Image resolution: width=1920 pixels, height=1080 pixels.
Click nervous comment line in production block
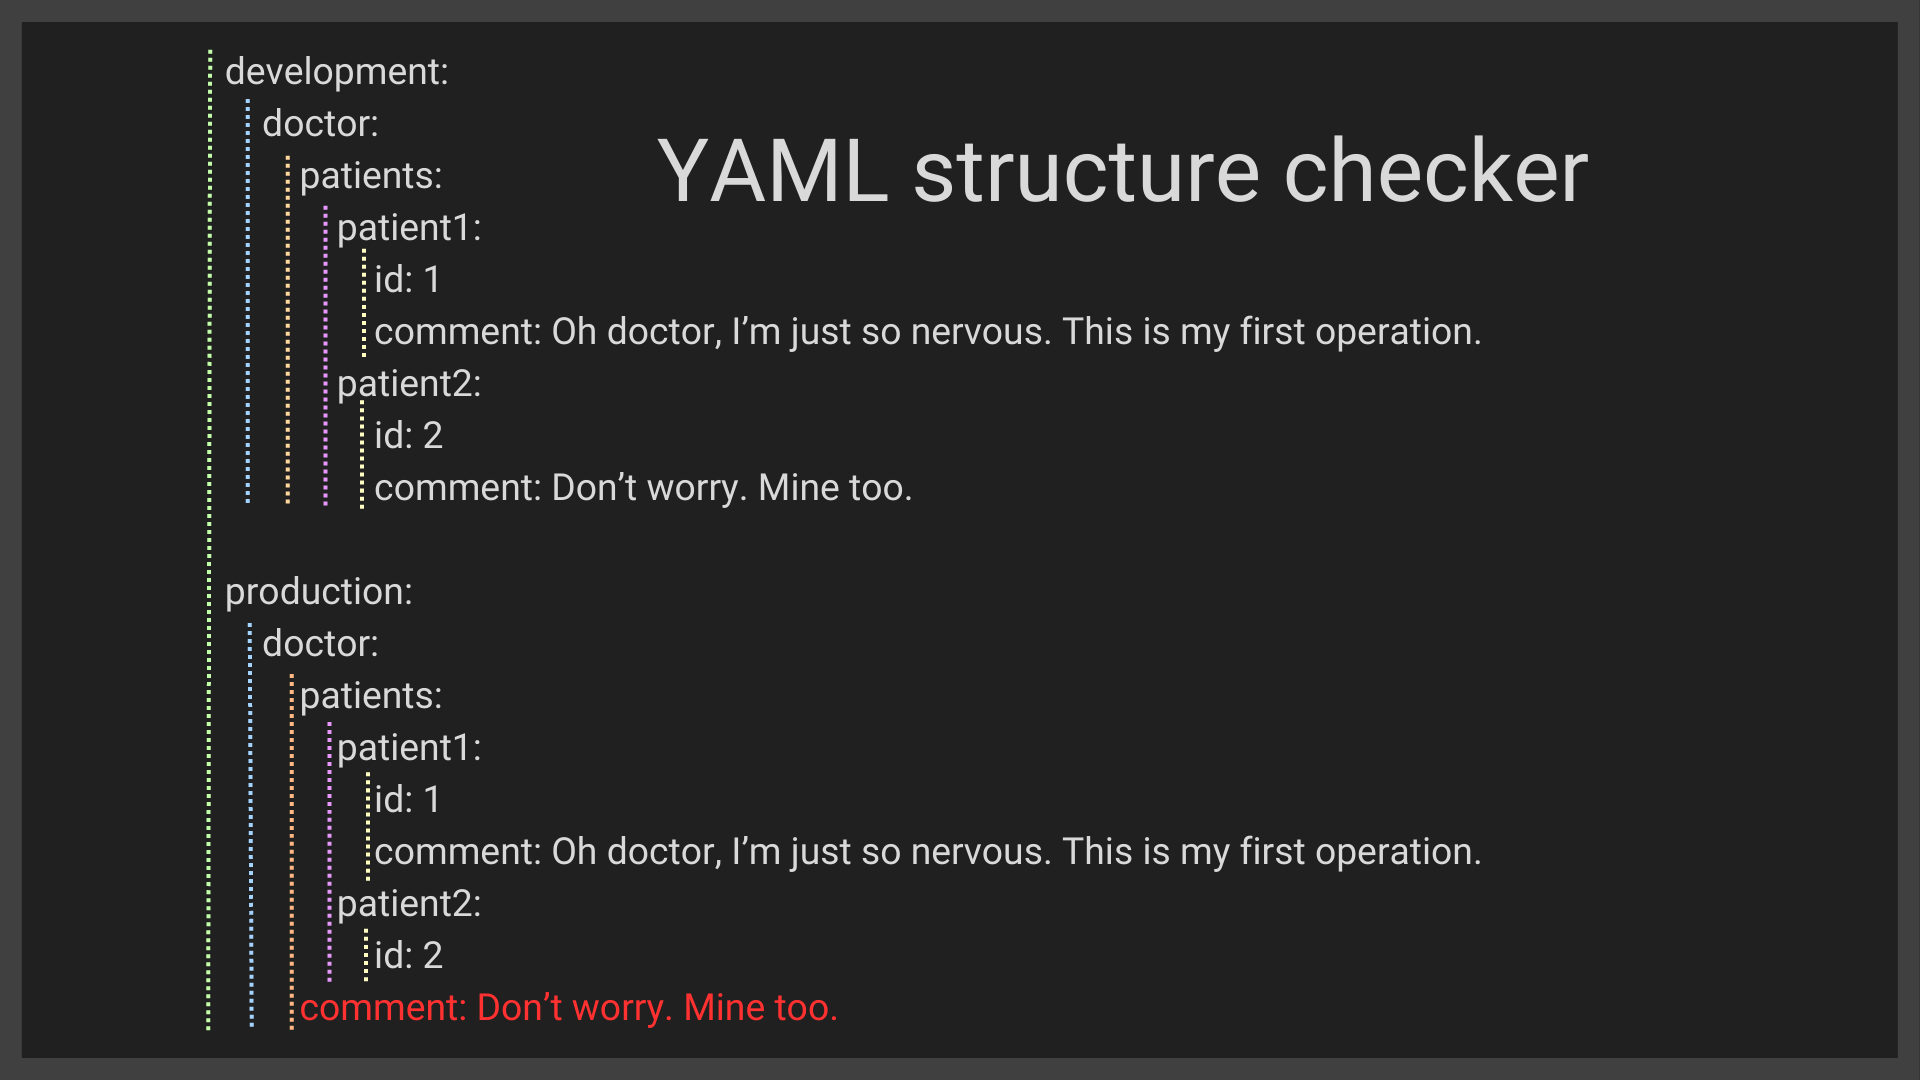pyautogui.click(x=927, y=852)
